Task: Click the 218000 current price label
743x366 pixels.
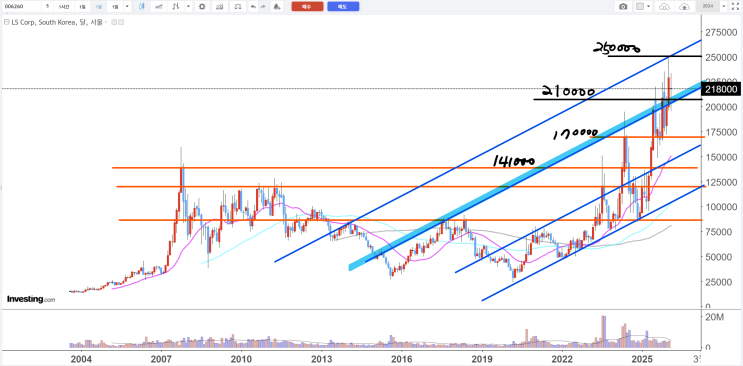Action: pos(721,89)
